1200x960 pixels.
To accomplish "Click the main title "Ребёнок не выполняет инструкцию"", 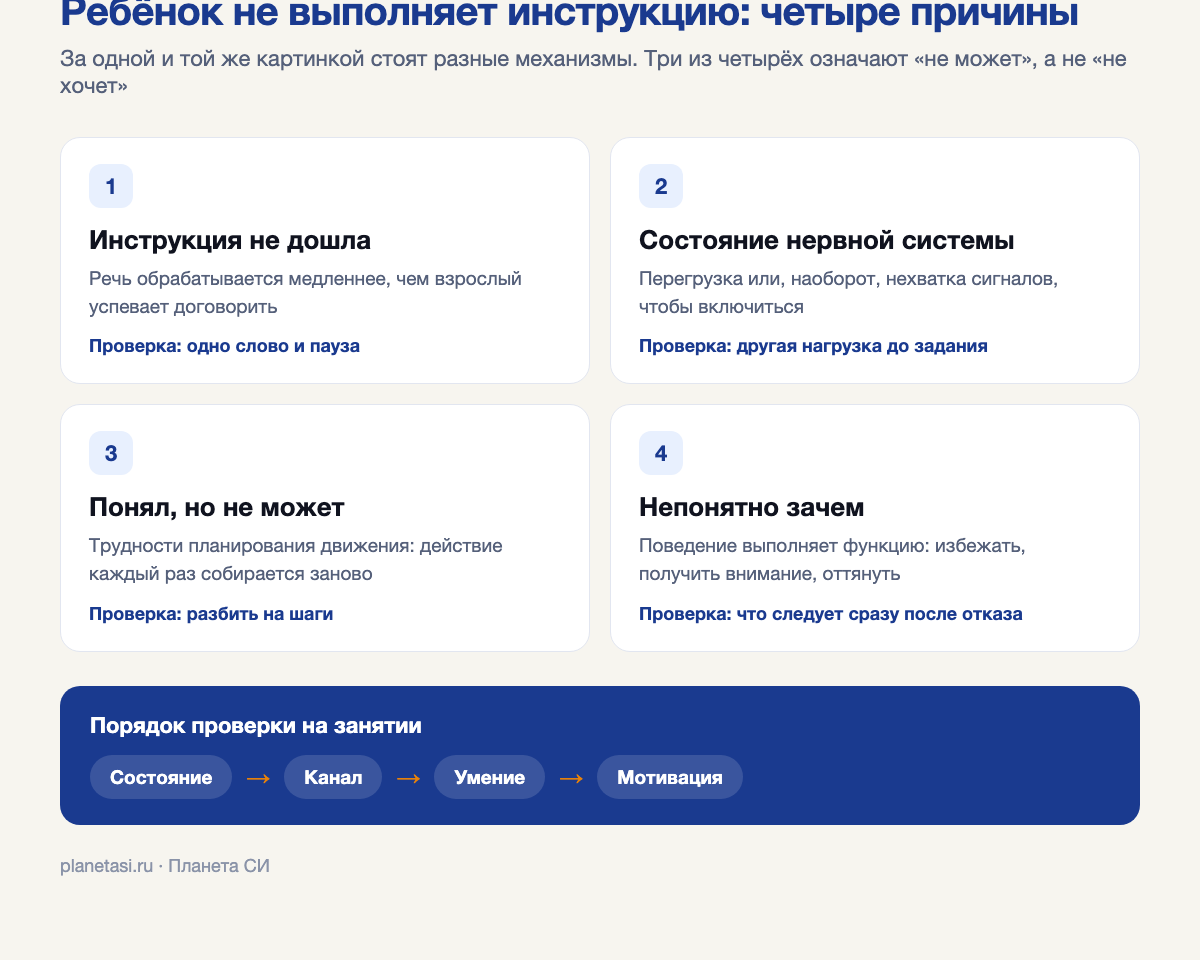I will [x=569, y=14].
